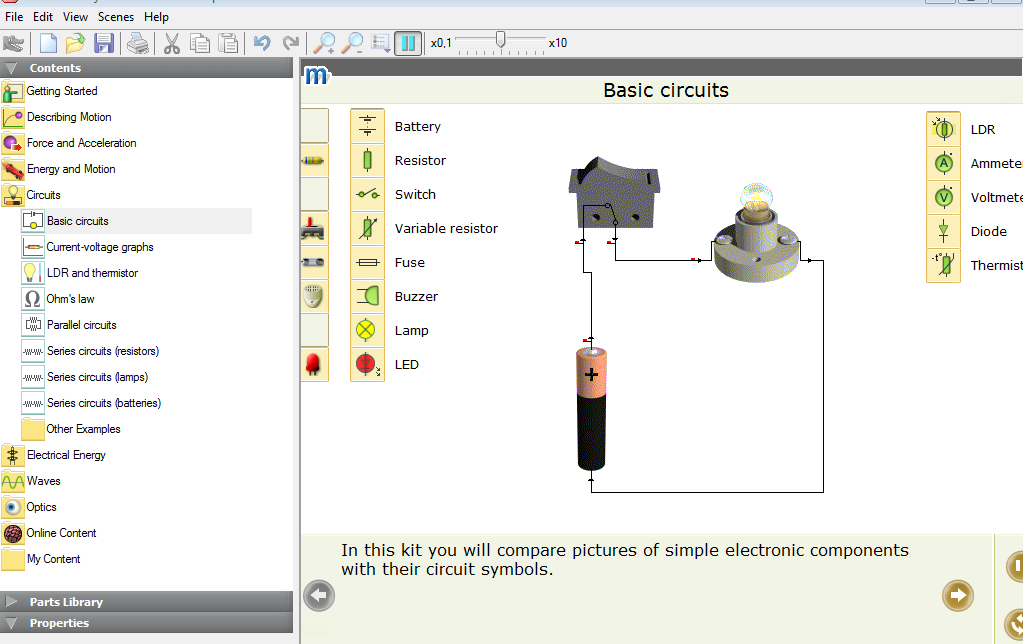Click the Print toolbar icon
The height and width of the screenshot is (644, 1023).
click(138, 43)
